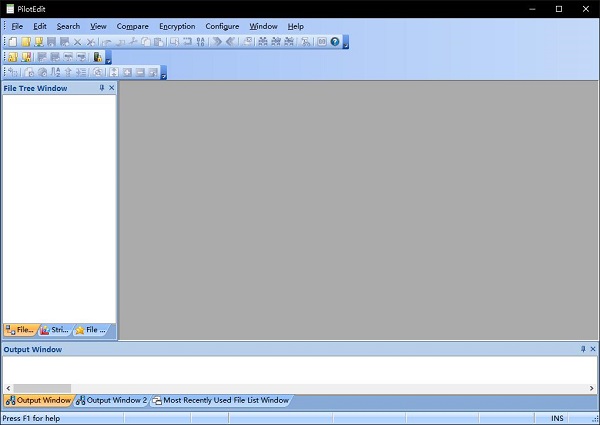The width and height of the screenshot is (600, 425).
Task: Click the Output Window scroll left arrow
Action: [6, 387]
